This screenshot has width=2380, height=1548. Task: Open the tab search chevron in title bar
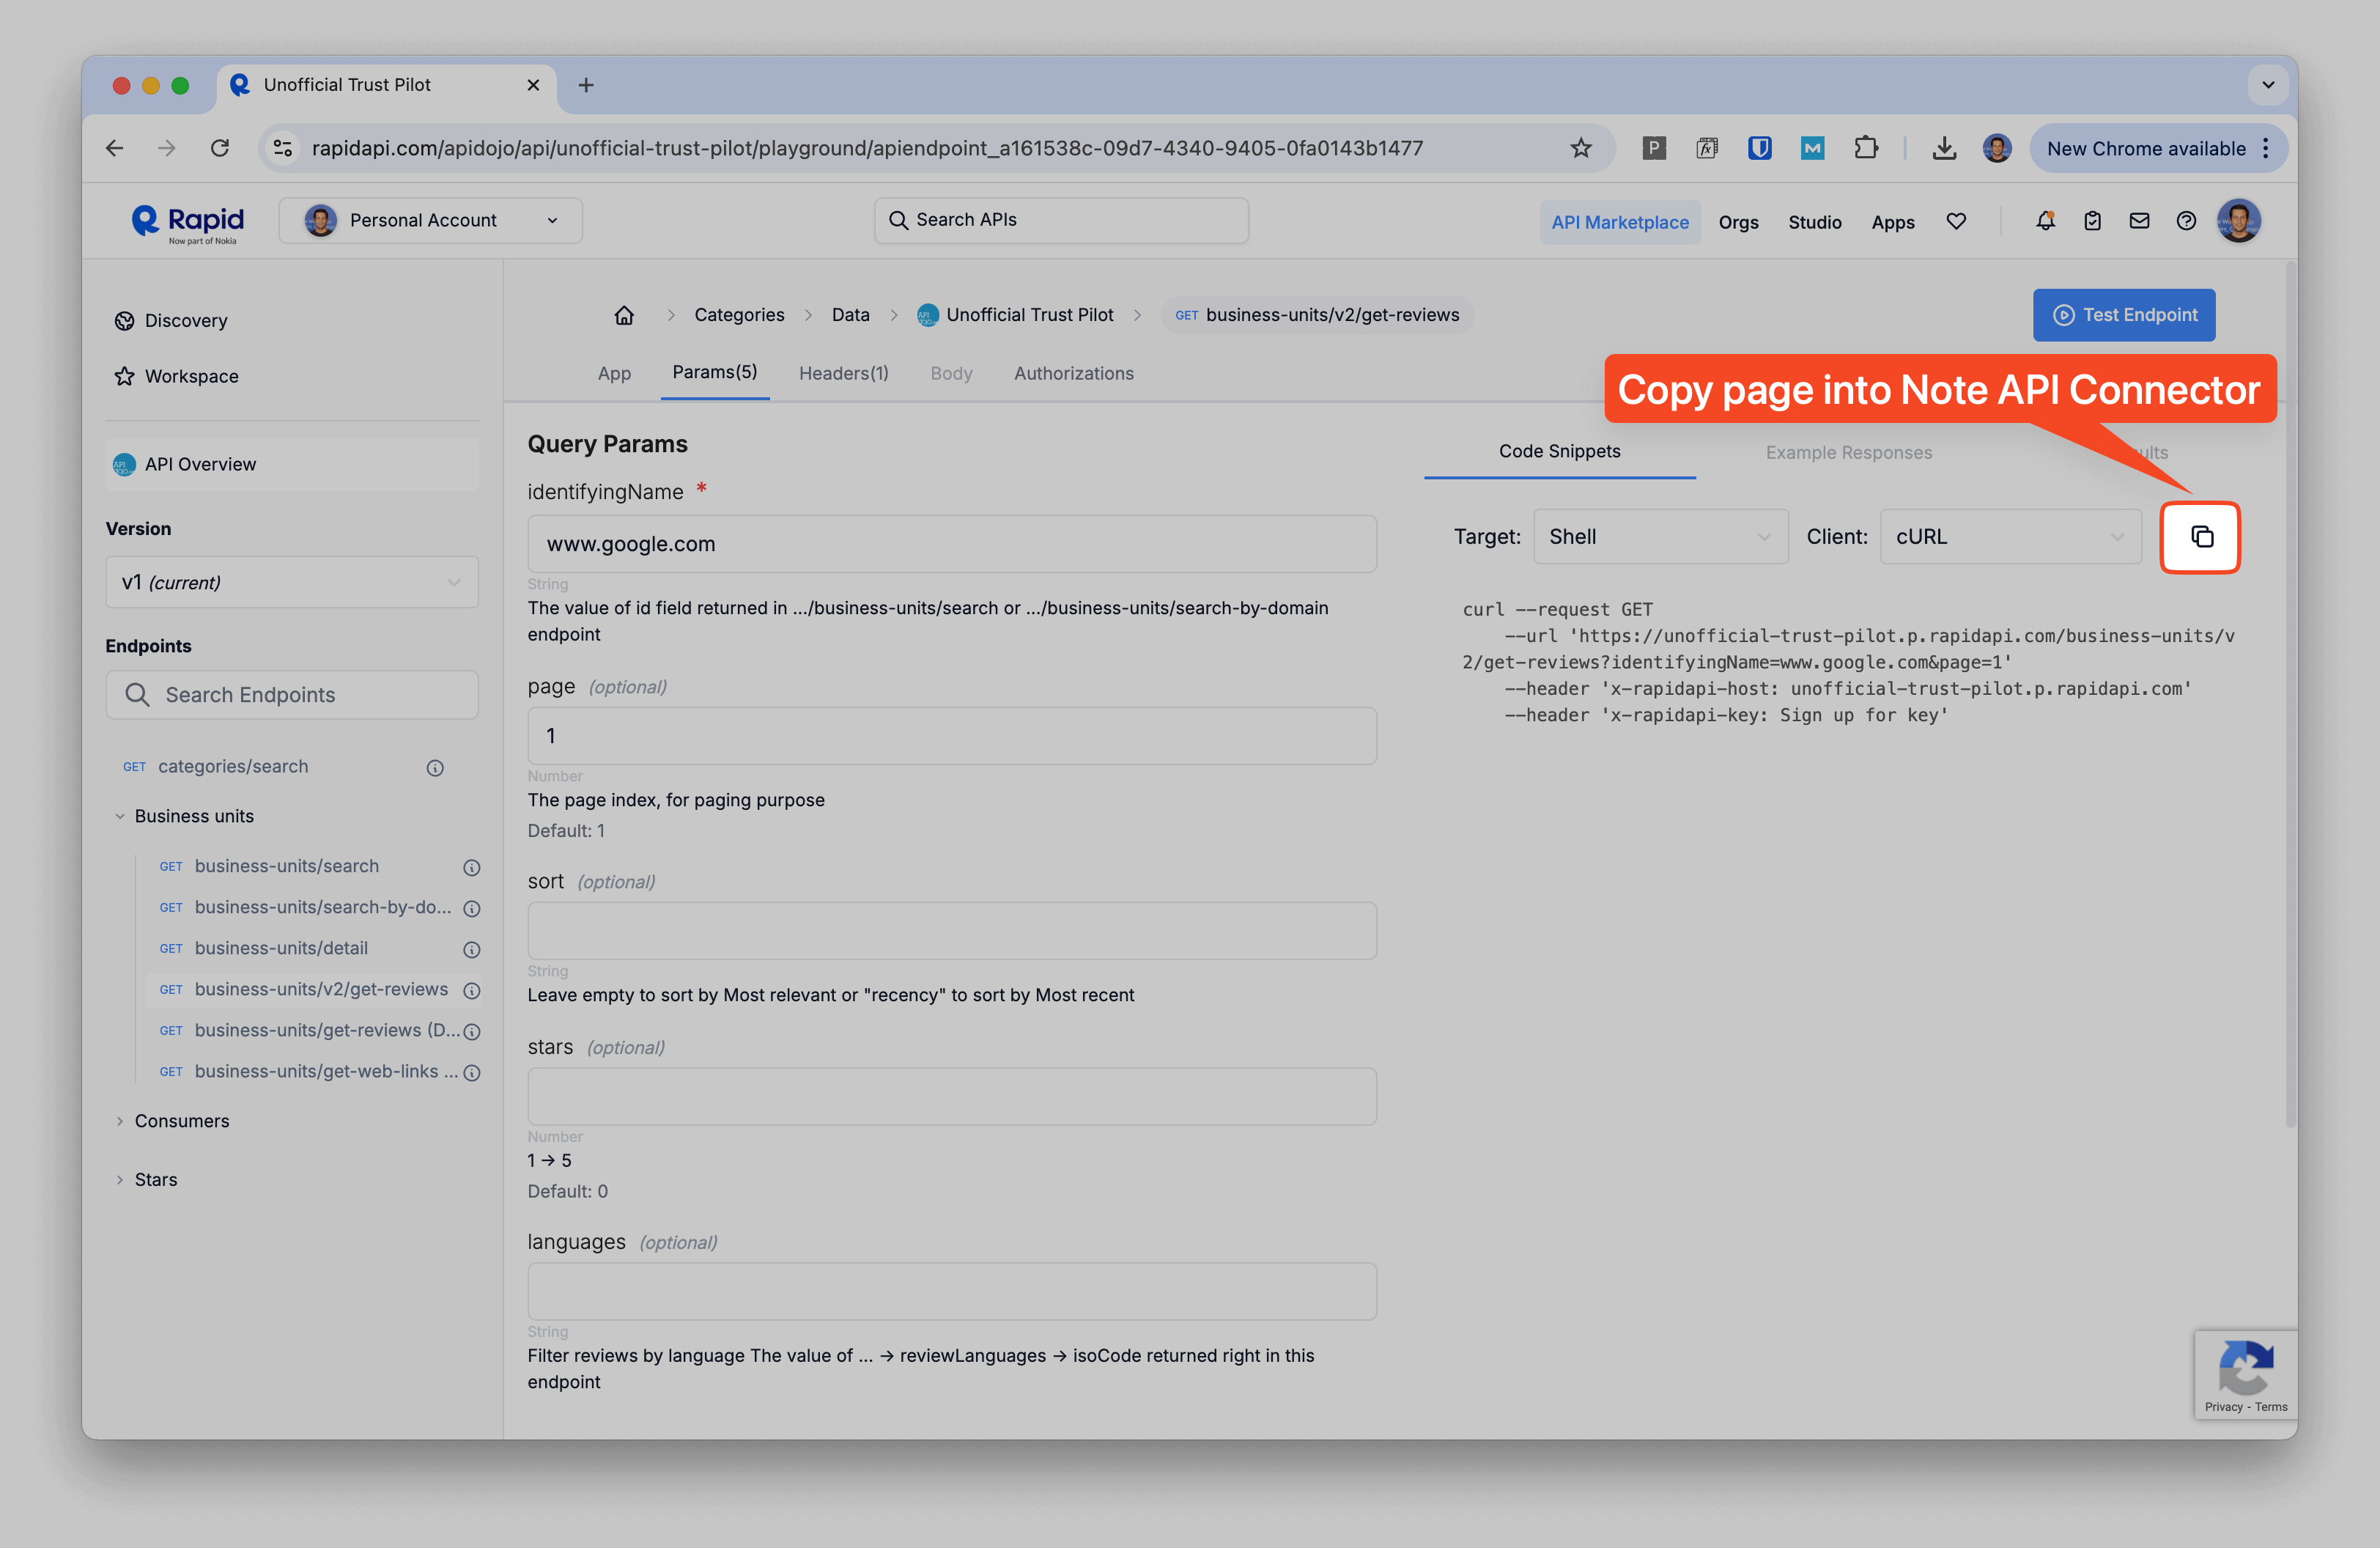(2268, 85)
